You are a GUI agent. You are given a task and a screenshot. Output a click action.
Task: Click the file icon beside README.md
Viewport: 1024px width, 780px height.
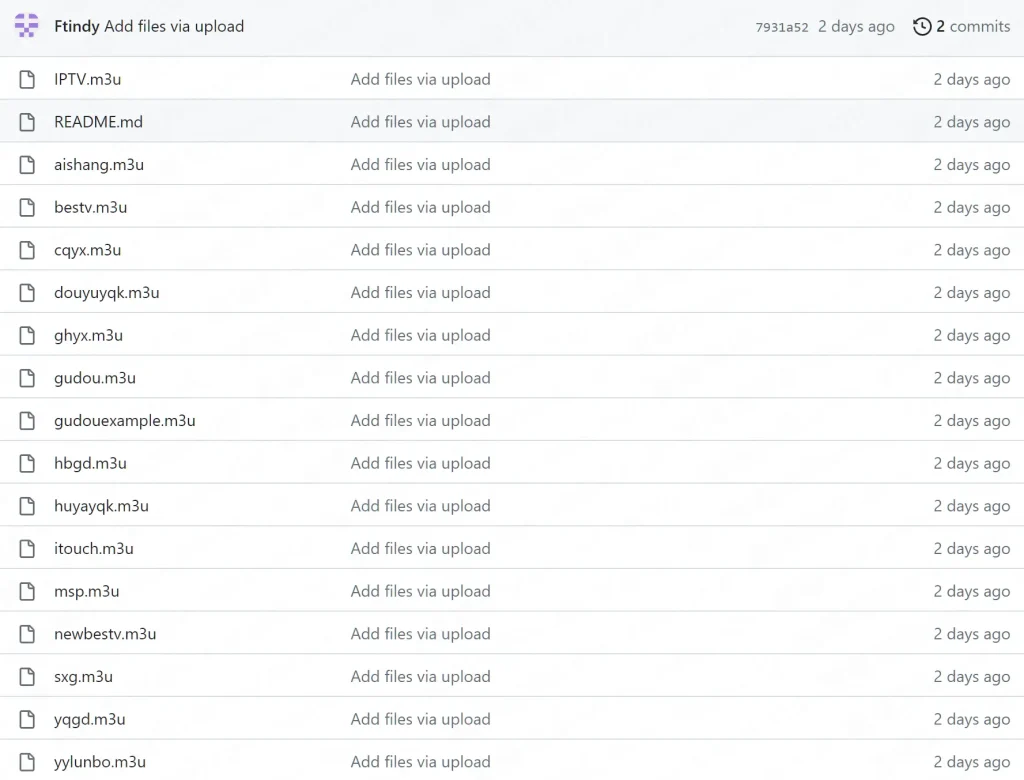click(27, 122)
